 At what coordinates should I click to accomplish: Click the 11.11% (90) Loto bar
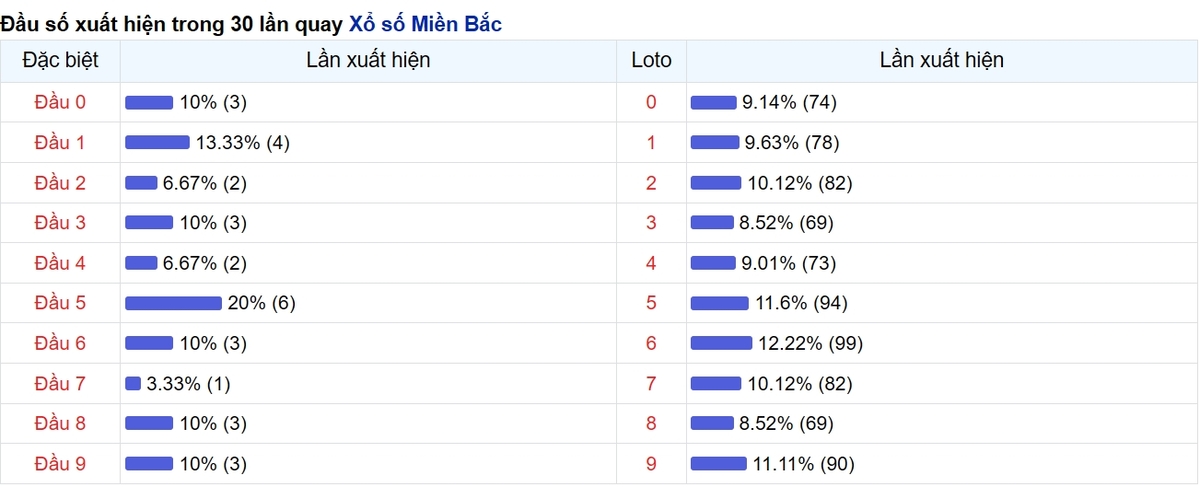coord(719,464)
